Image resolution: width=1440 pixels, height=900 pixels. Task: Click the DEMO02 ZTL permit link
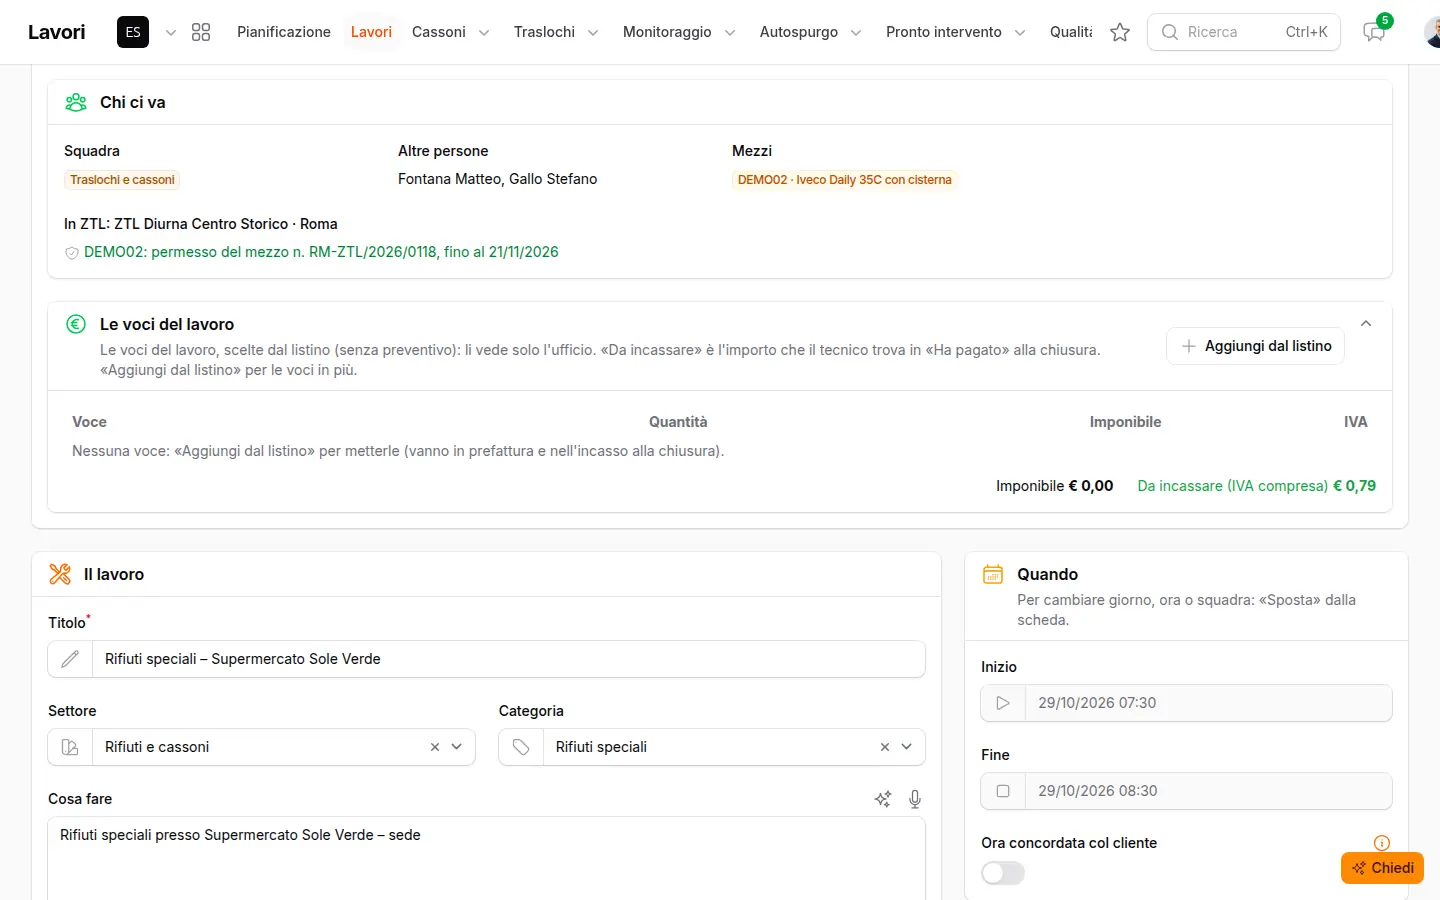(x=321, y=252)
